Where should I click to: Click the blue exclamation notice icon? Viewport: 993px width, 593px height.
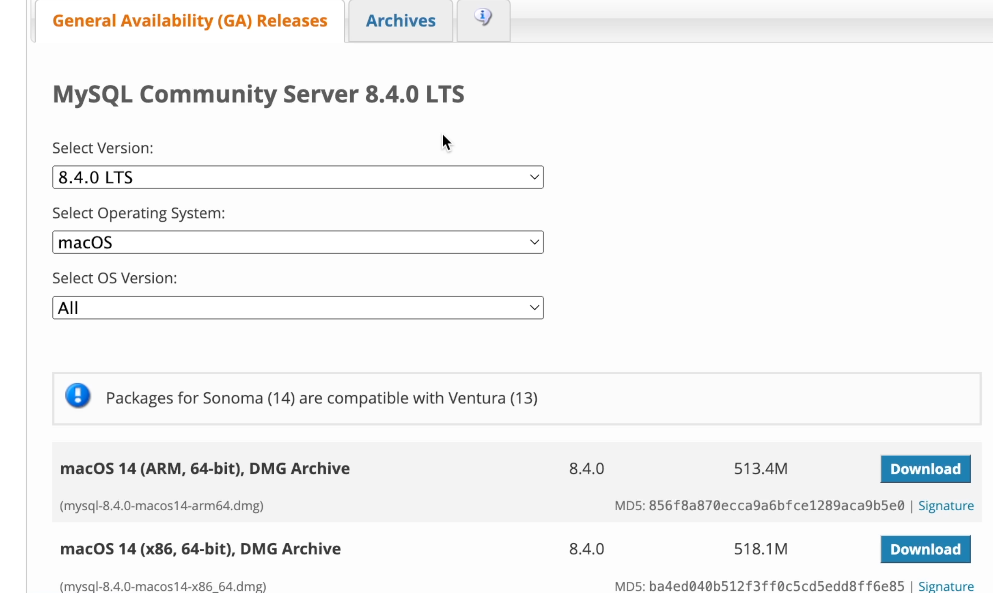click(x=78, y=397)
